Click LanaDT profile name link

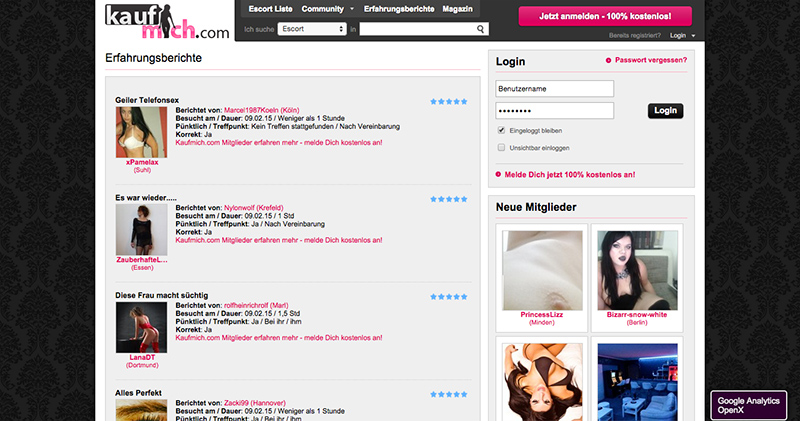(142, 357)
